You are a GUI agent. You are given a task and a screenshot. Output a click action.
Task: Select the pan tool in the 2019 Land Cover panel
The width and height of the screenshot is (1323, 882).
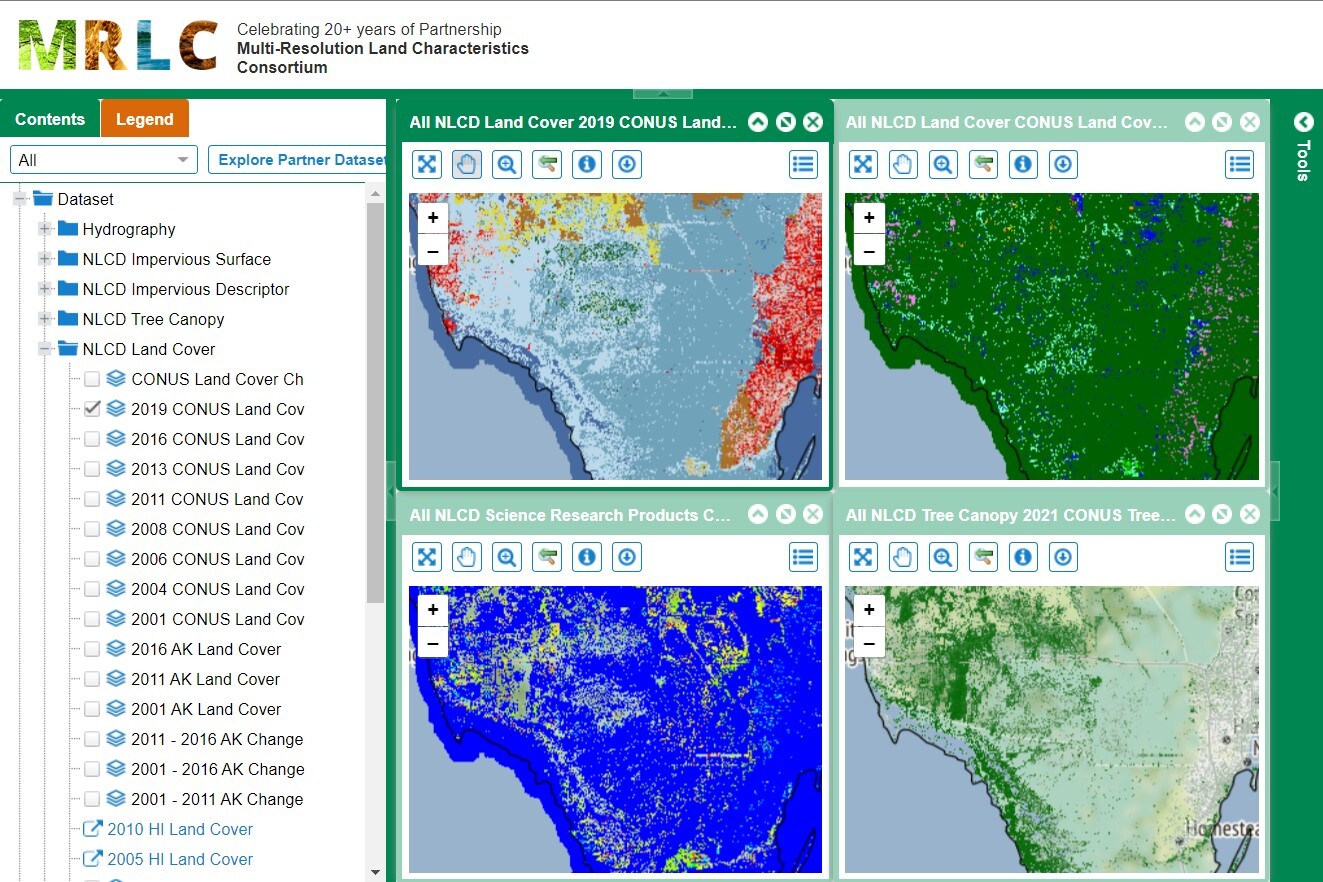point(466,164)
